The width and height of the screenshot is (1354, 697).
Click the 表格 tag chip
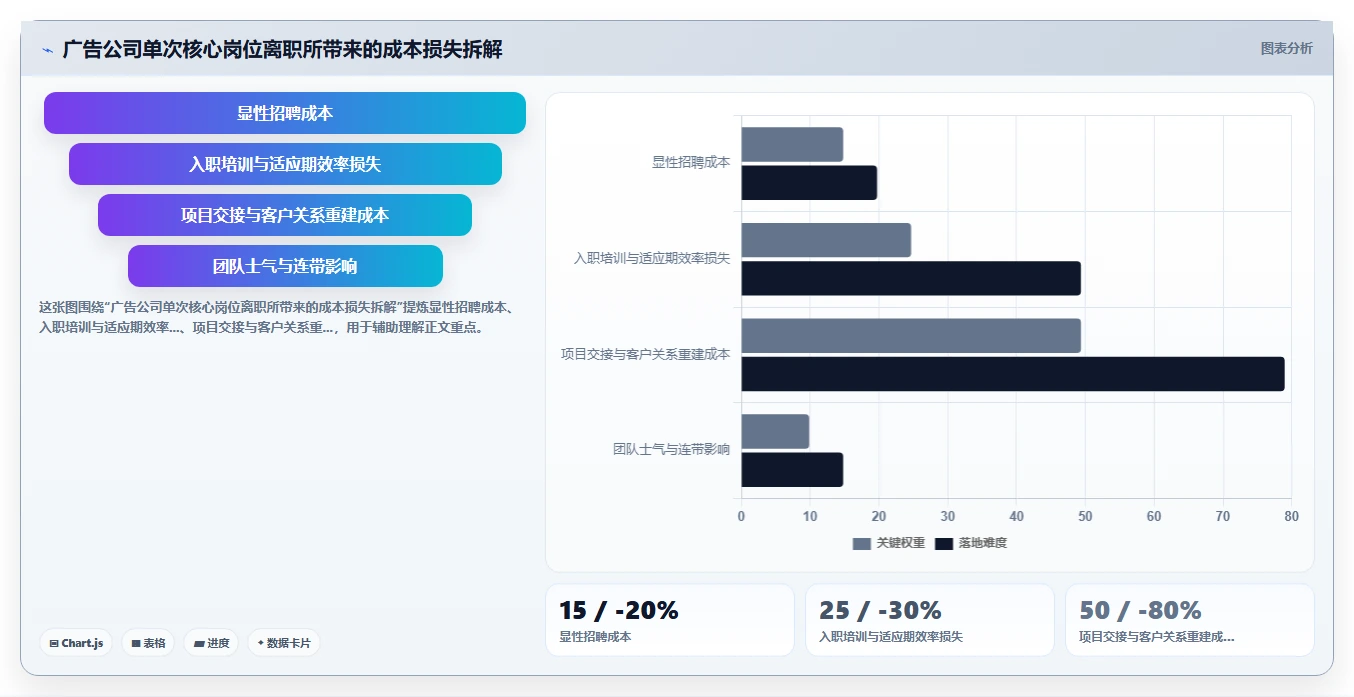click(x=148, y=643)
